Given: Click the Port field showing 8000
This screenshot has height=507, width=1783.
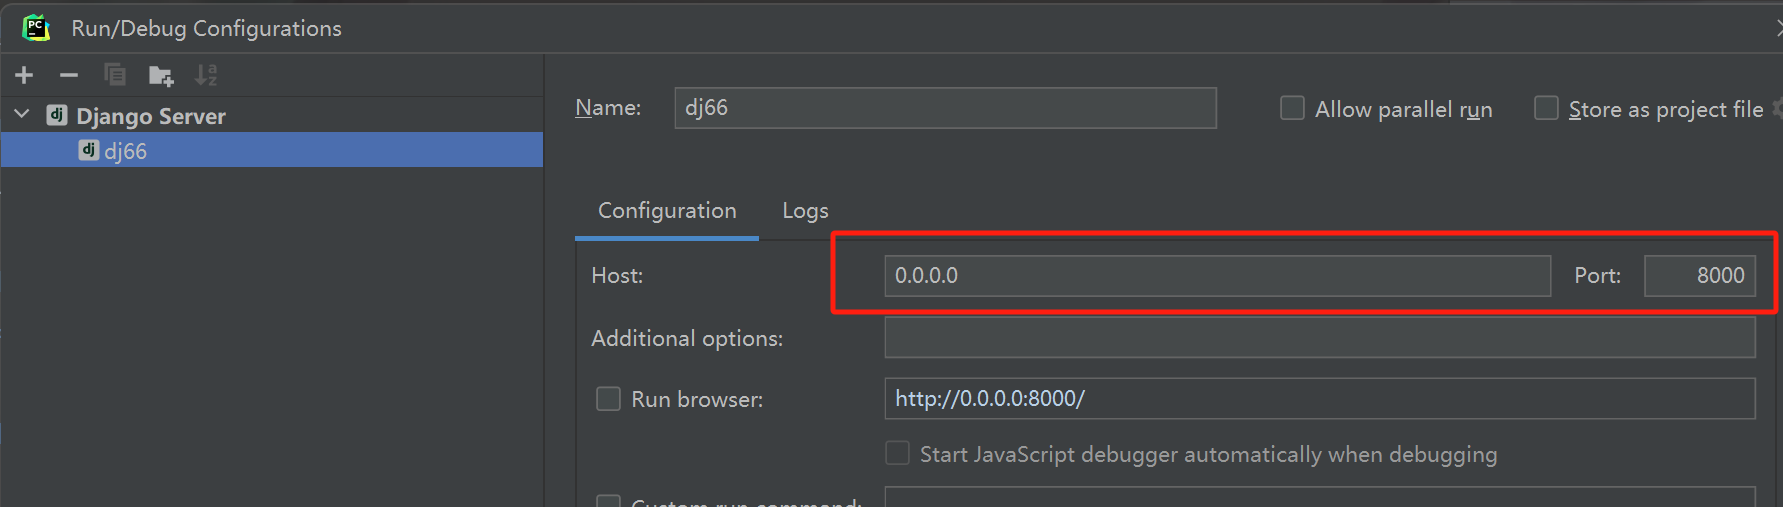Looking at the screenshot, I should (1700, 276).
